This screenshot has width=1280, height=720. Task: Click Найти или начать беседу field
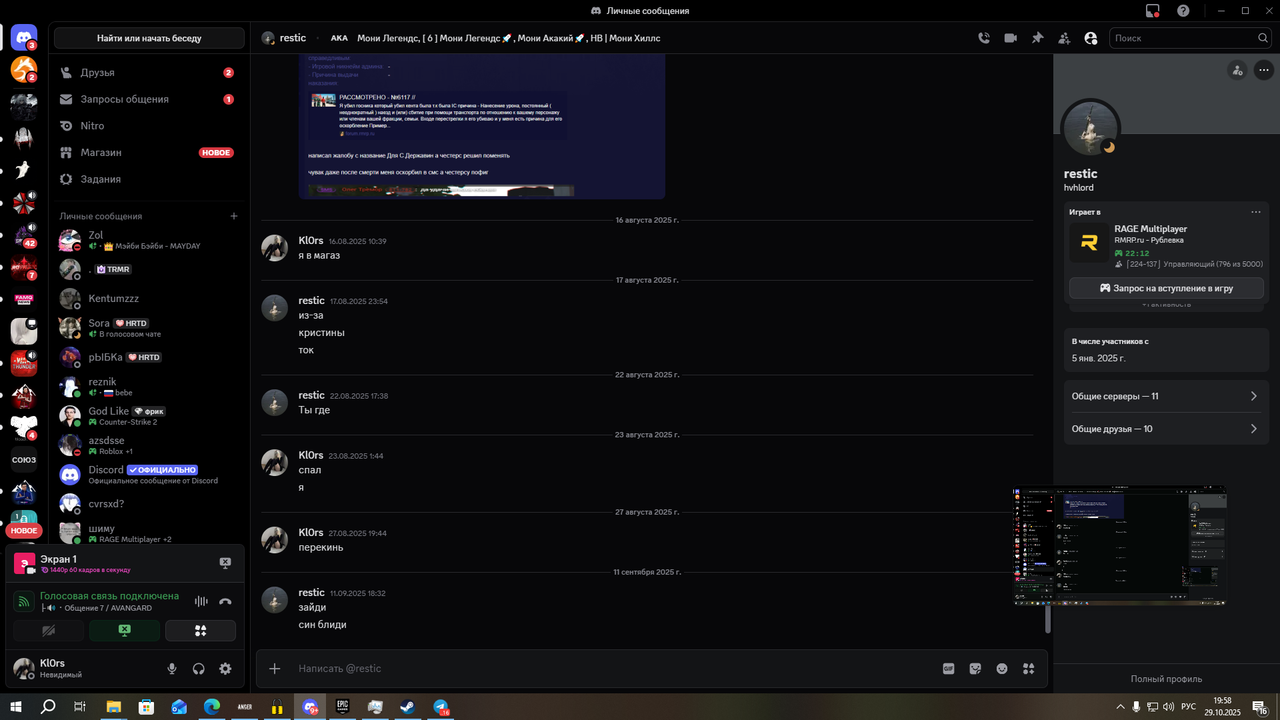149,38
